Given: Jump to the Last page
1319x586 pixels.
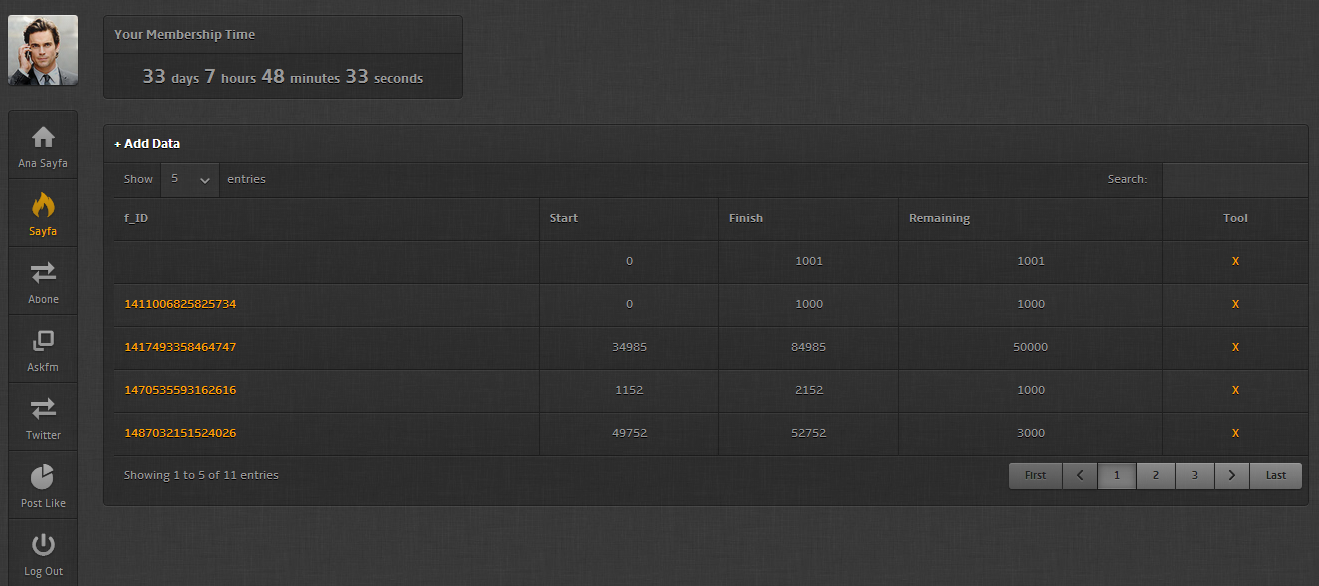Looking at the screenshot, I should [x=1276, y=475].
